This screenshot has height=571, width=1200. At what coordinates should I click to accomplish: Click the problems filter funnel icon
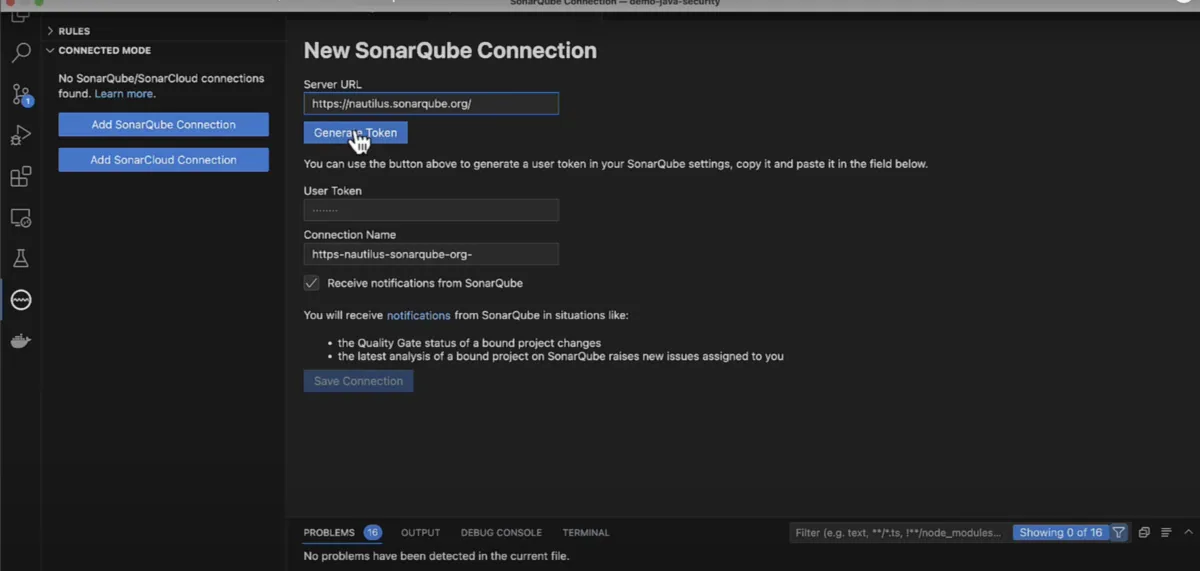(1119, 533)
